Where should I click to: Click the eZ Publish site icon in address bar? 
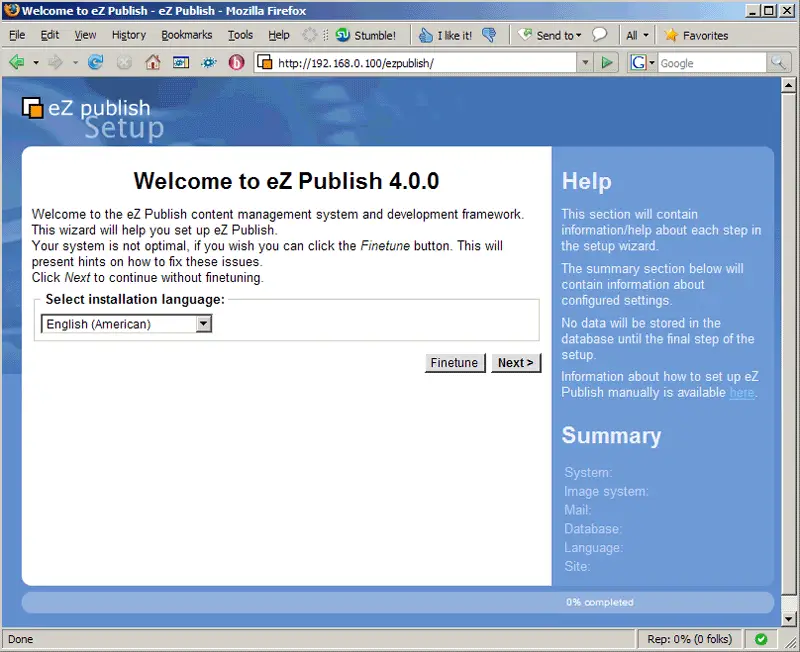[x=265, y=63]
